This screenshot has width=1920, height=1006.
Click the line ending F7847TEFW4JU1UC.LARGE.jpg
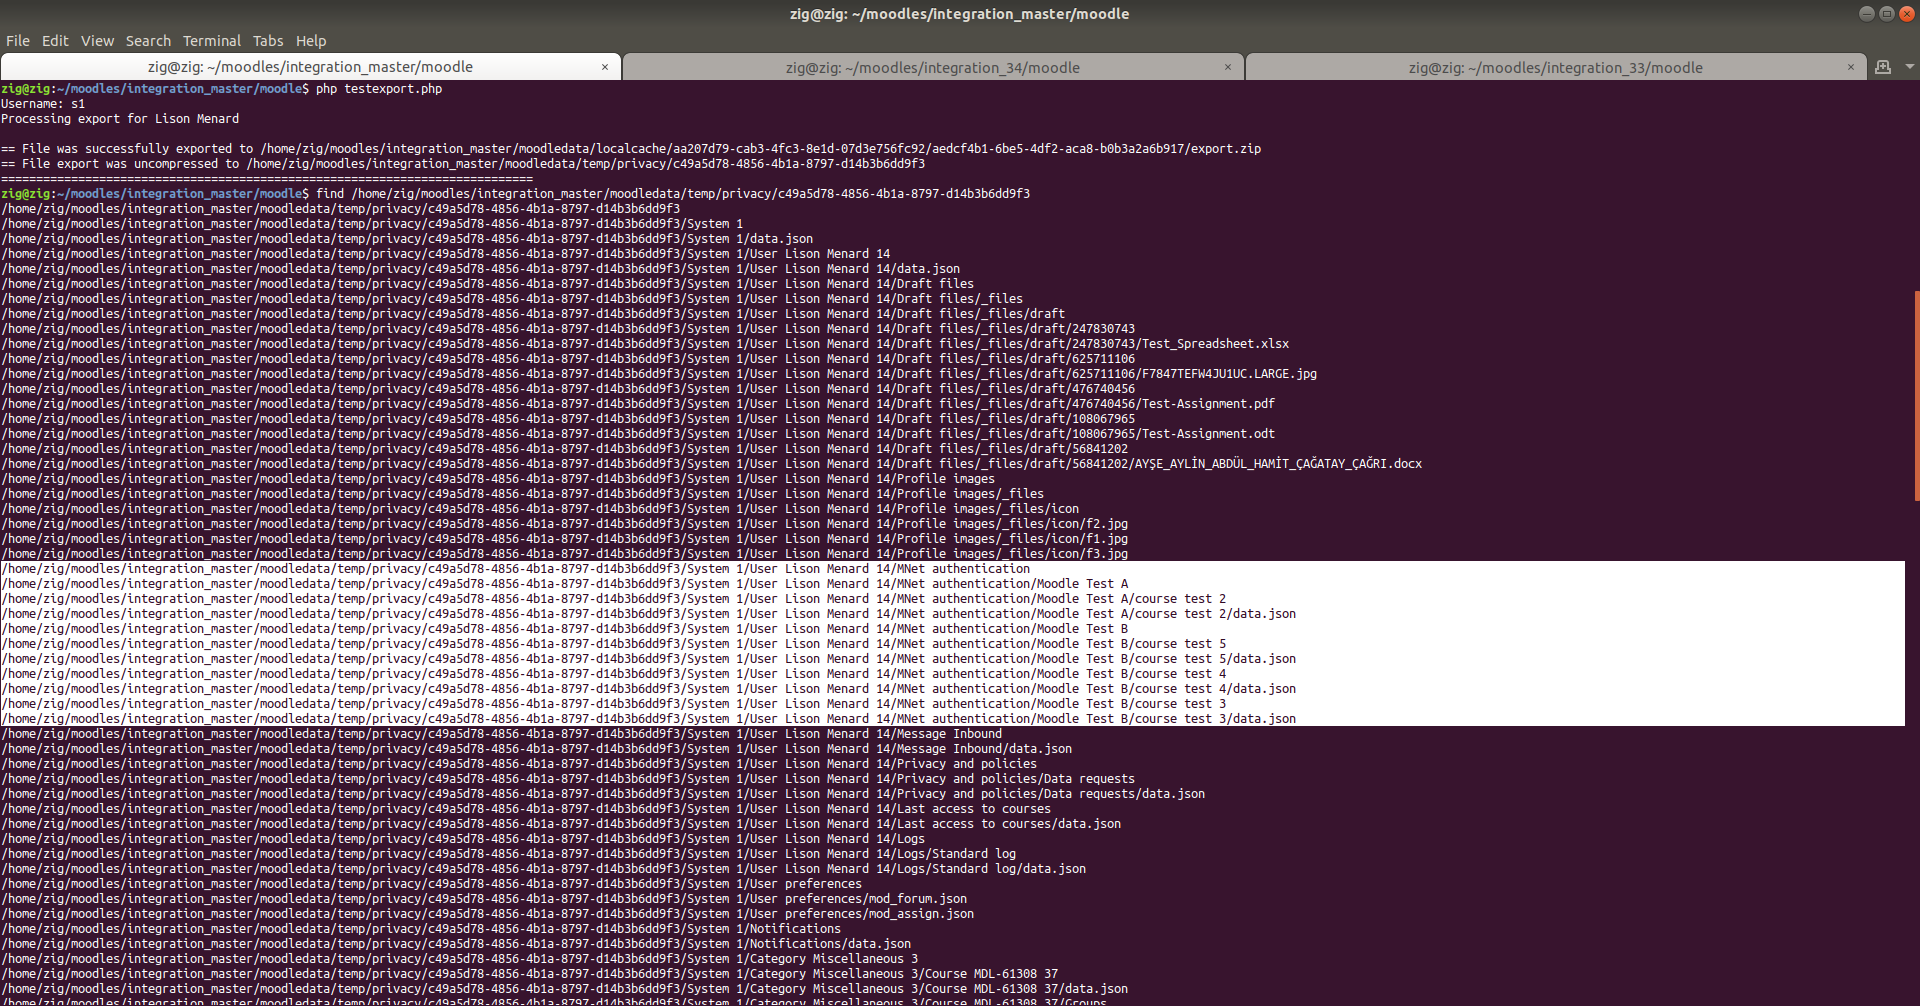[x=659, y=374]
